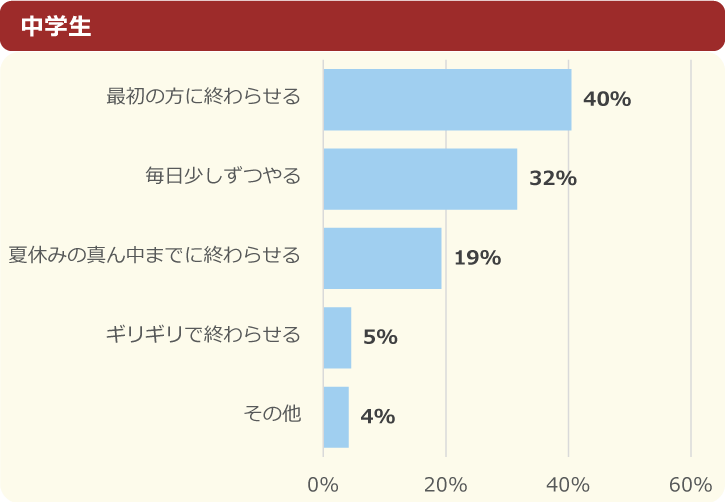Select the ギリギリで終わらせる bar
This screenshot has height=502, width=725.
pos(337,337)
